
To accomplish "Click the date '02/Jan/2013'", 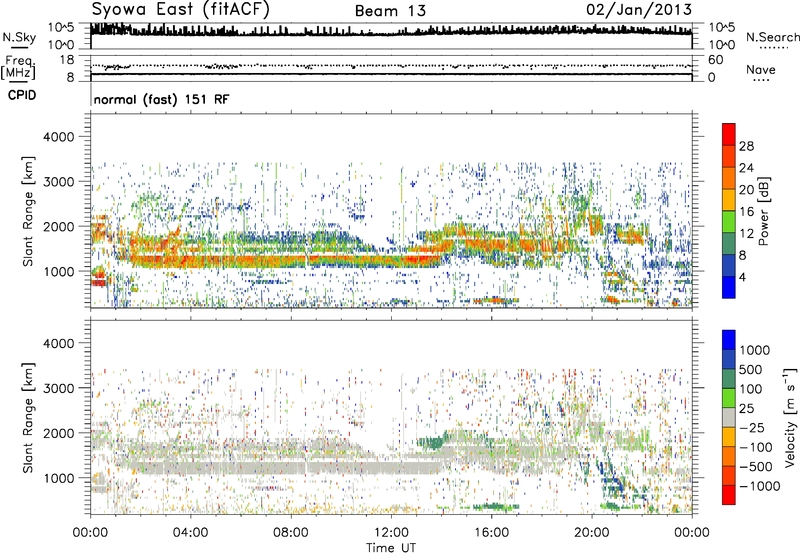I will [x=639, y=10].
